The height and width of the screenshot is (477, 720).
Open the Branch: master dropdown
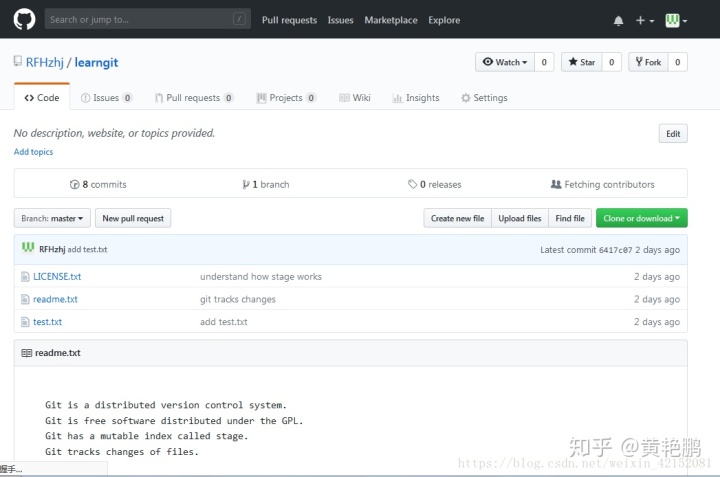click(52, 218)
